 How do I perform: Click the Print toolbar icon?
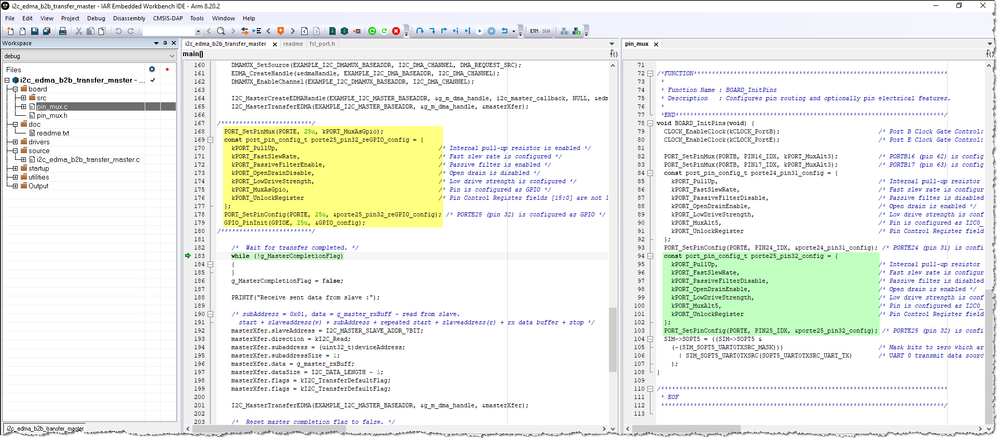tap(62, 31)
